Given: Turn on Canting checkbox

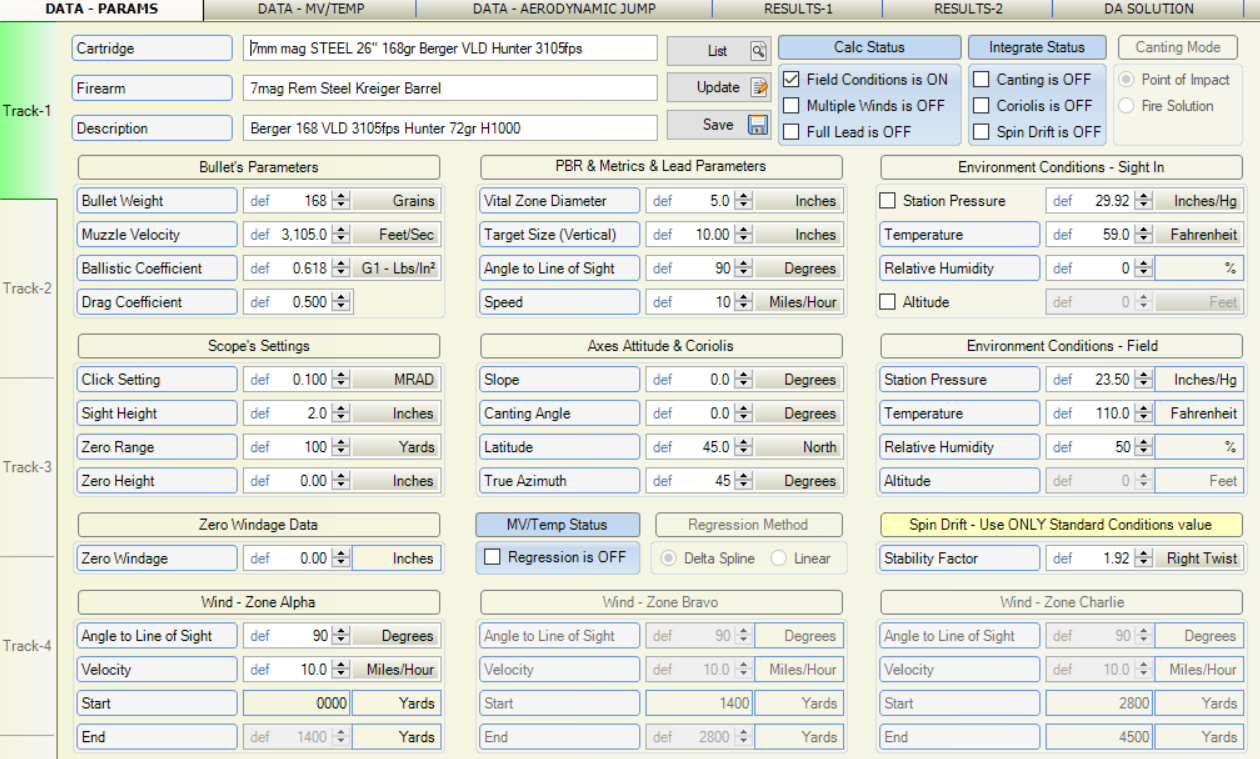Looking at the screenshot, I should tap(981, 79).
